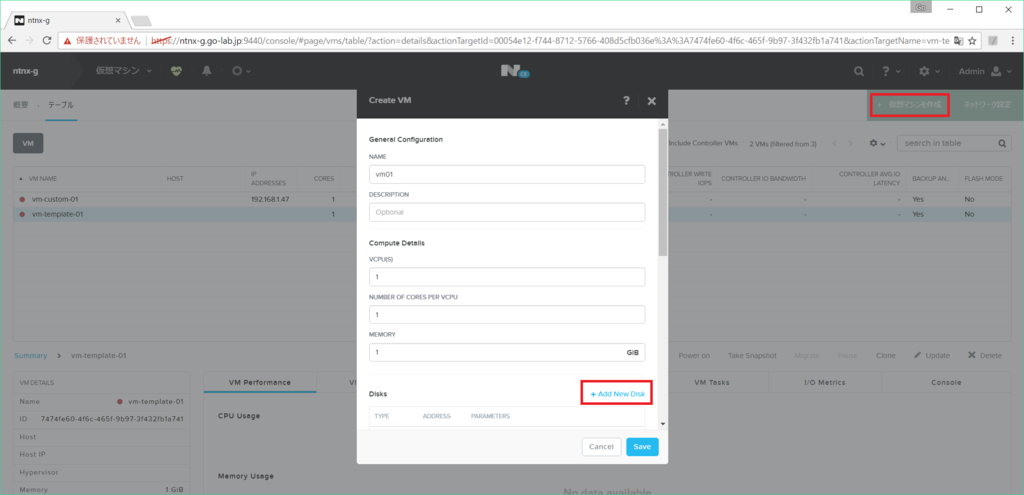
Task: Click the dialog scrollbar up arrow
Action: point(663,123)
